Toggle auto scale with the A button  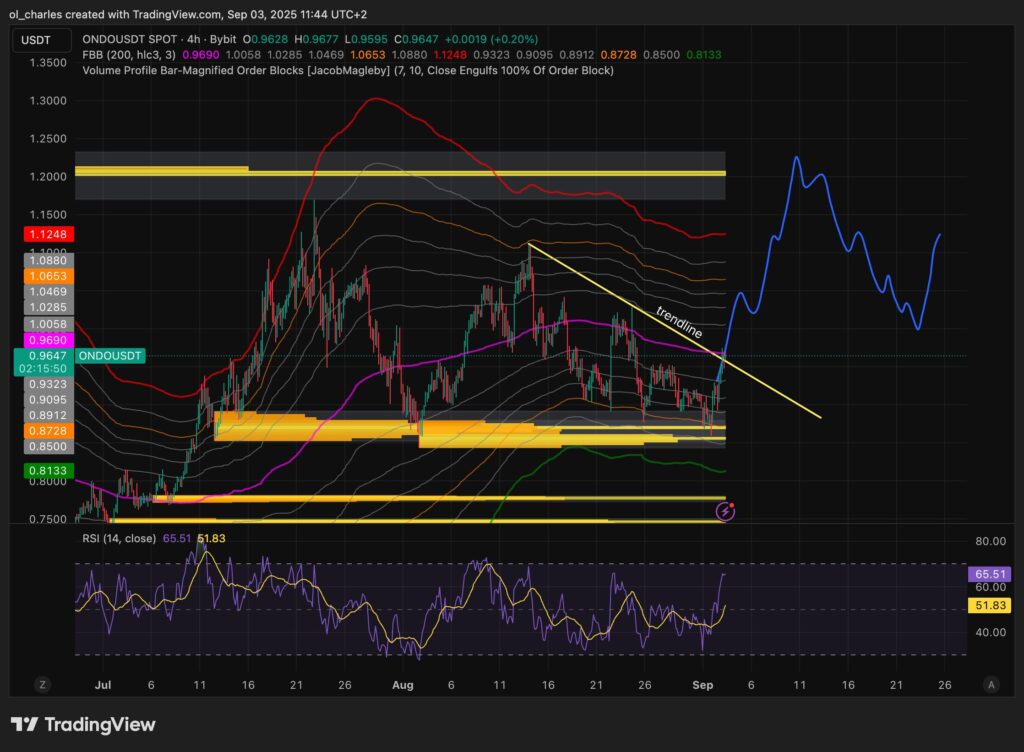point(990,684)
